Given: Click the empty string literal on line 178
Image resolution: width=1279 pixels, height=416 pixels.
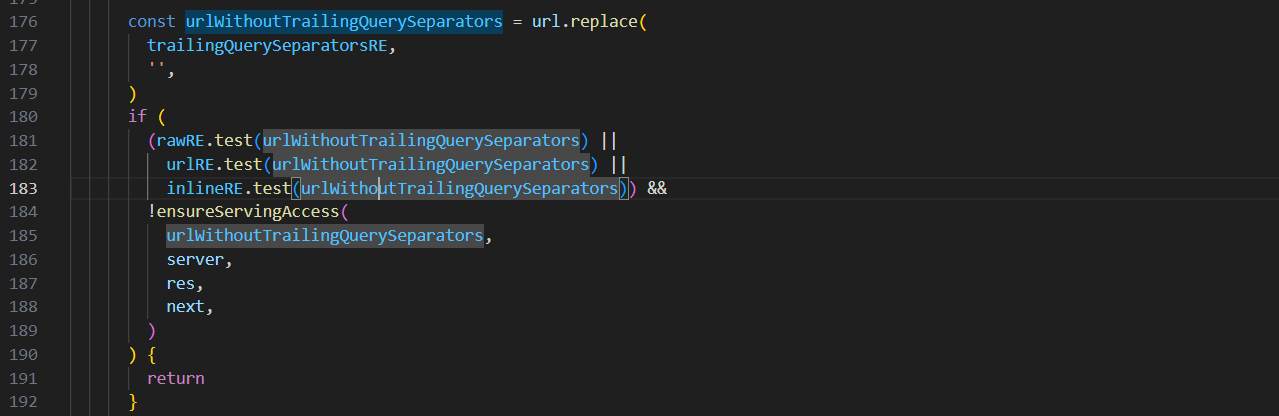Looking at the screenshot, I should pos(156,69).
